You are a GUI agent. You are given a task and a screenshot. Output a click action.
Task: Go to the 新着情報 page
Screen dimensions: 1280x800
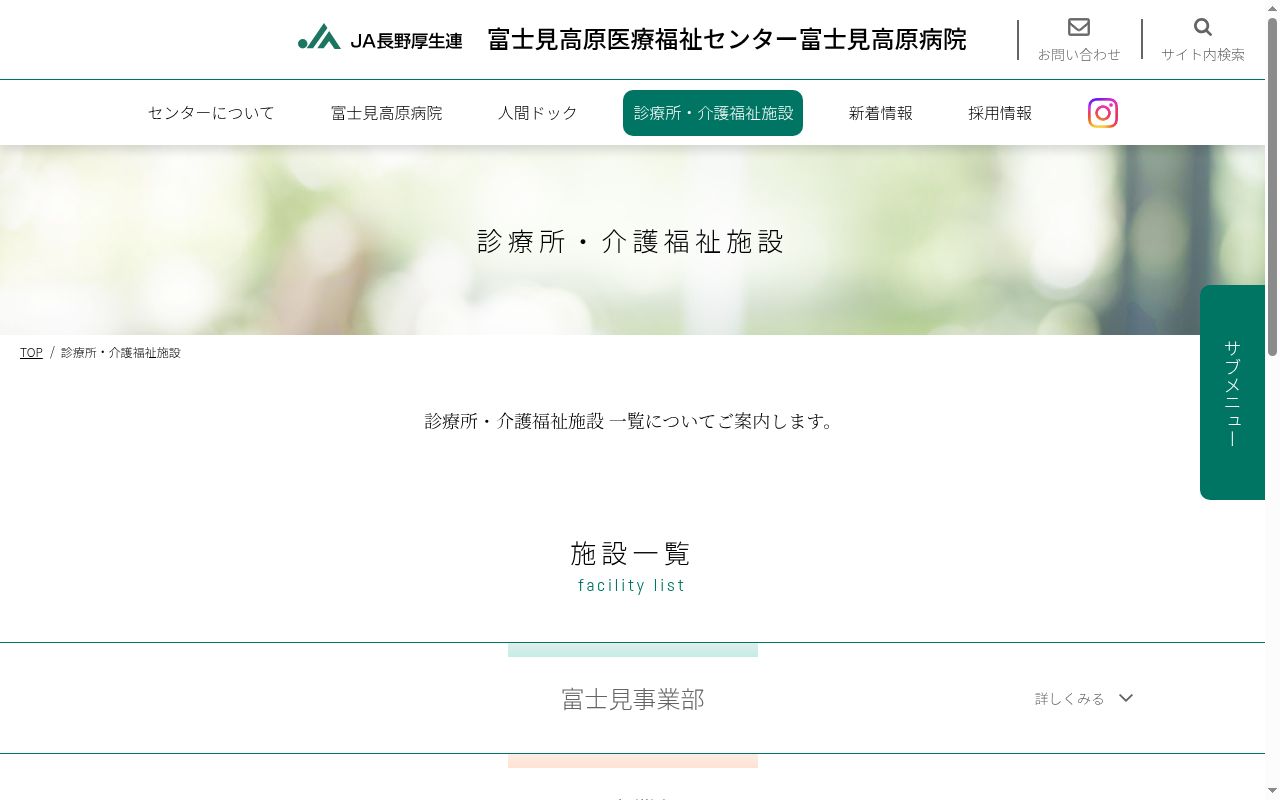(880, 113)
